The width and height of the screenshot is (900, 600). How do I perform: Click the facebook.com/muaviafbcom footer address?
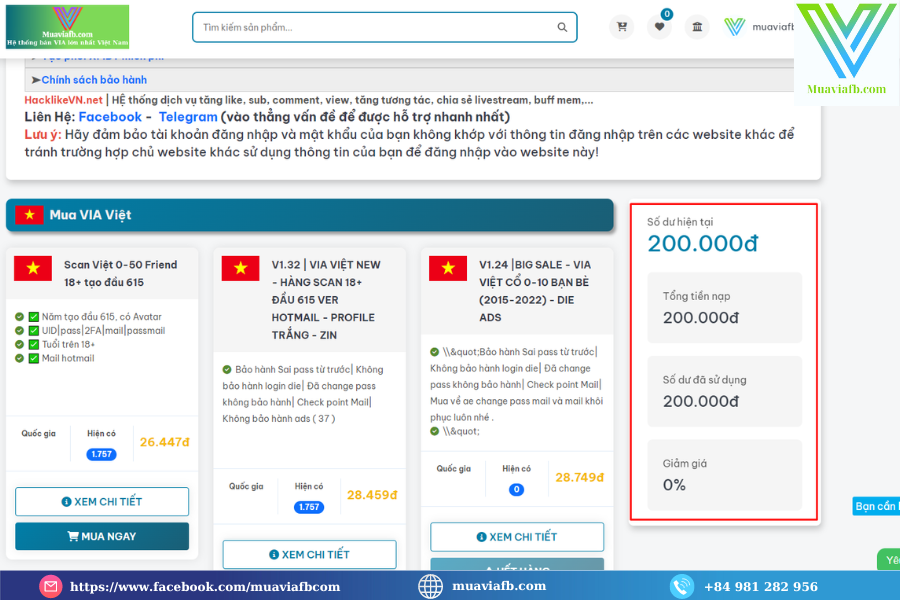[x=205, y=587]
